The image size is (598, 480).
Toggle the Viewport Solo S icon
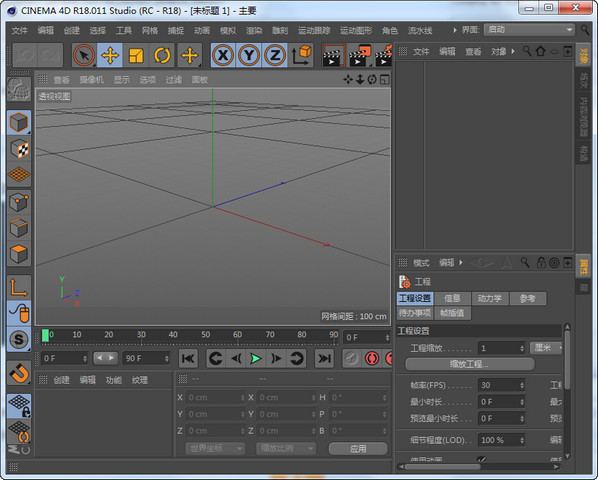(19, 339)
